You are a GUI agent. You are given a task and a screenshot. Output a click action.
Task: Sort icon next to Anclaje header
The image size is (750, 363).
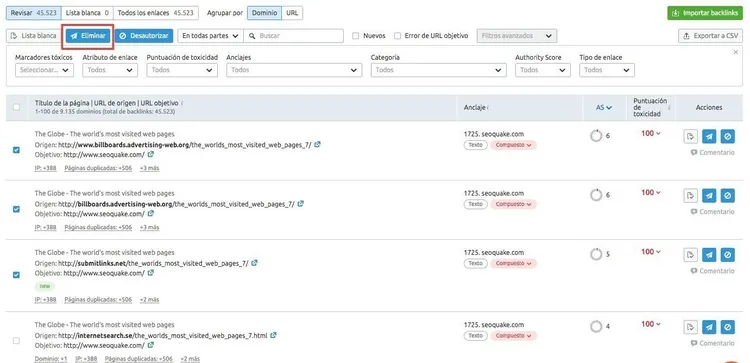(487, 108)
